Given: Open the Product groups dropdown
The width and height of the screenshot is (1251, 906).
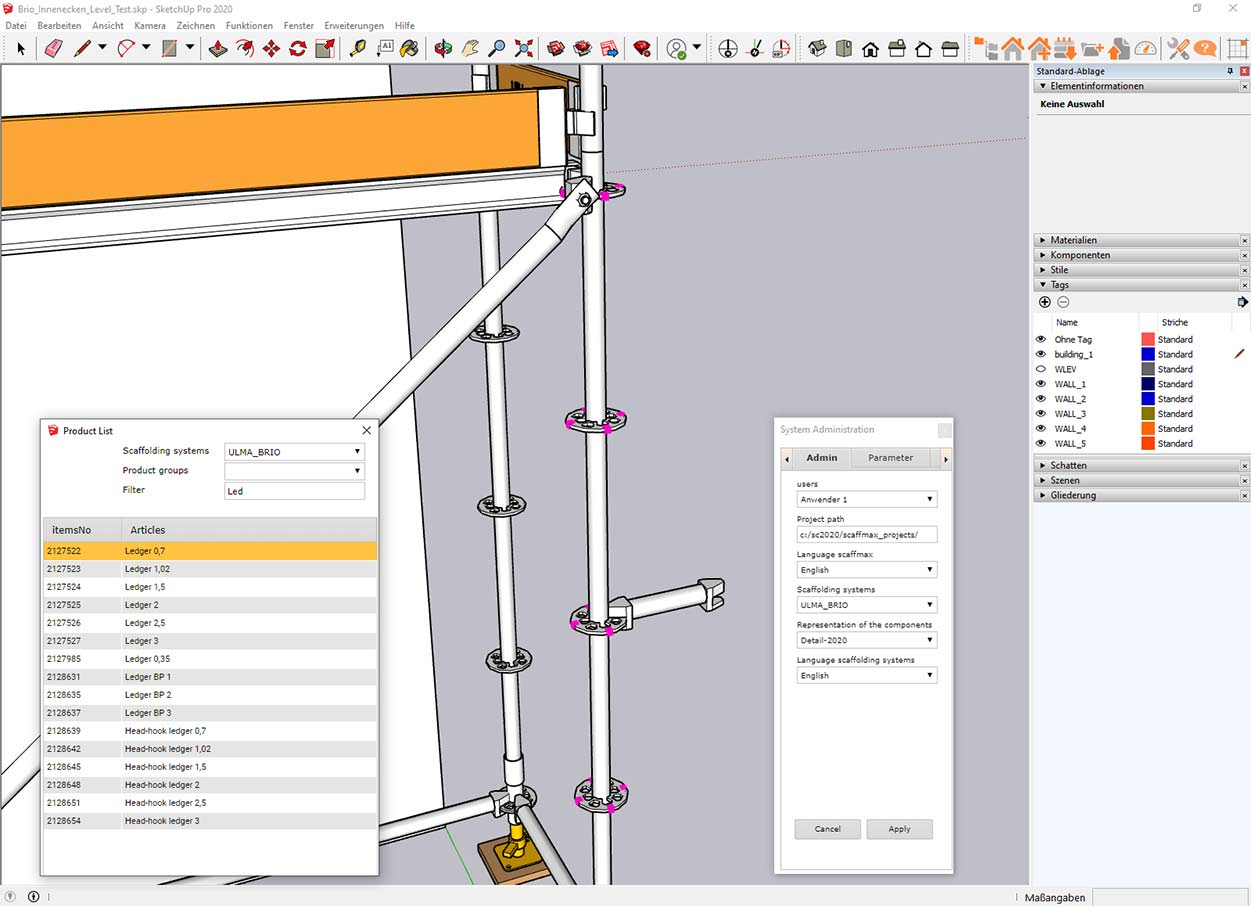Looking at the screenshot, I should (294, 471).
